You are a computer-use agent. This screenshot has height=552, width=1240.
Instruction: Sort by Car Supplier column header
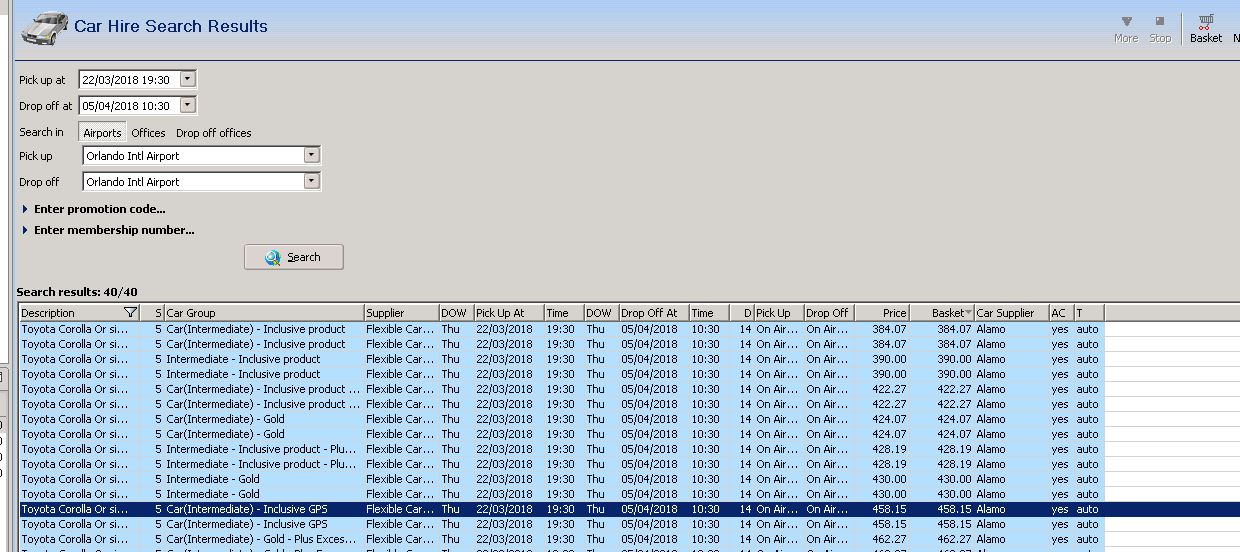(x=1010, y=313)
